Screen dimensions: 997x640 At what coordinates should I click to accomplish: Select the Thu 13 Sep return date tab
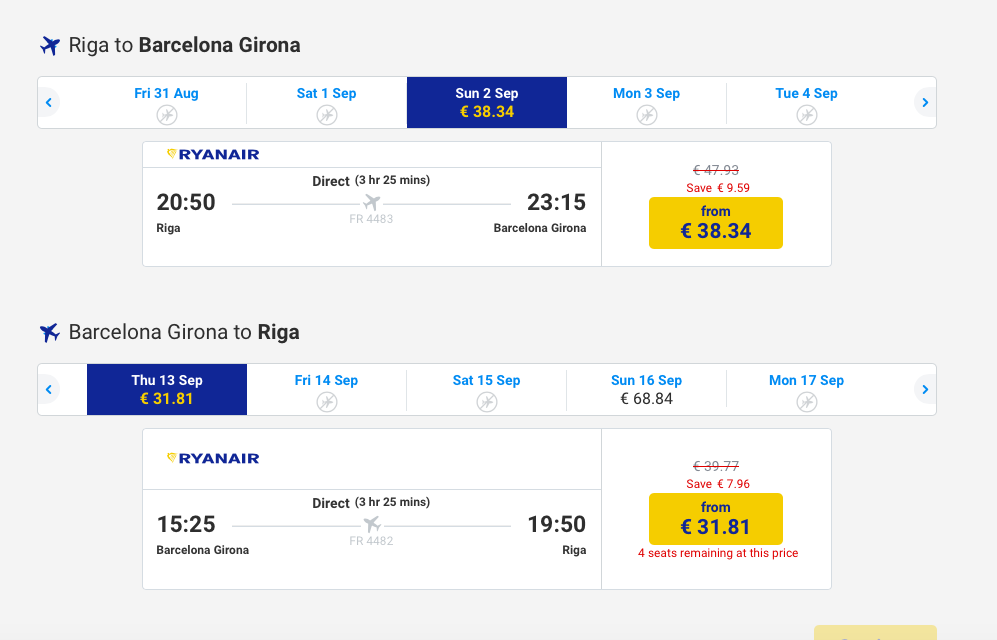(x=167, y=389)
